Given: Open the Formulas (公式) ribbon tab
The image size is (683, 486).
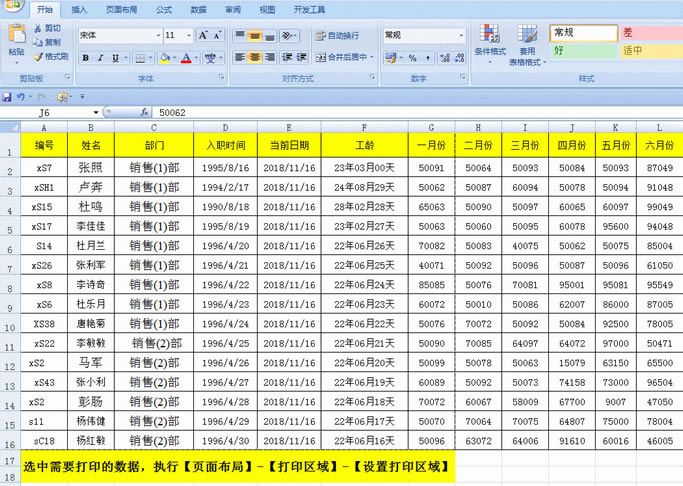Looking at the screenshot, I should click(164, 10).
